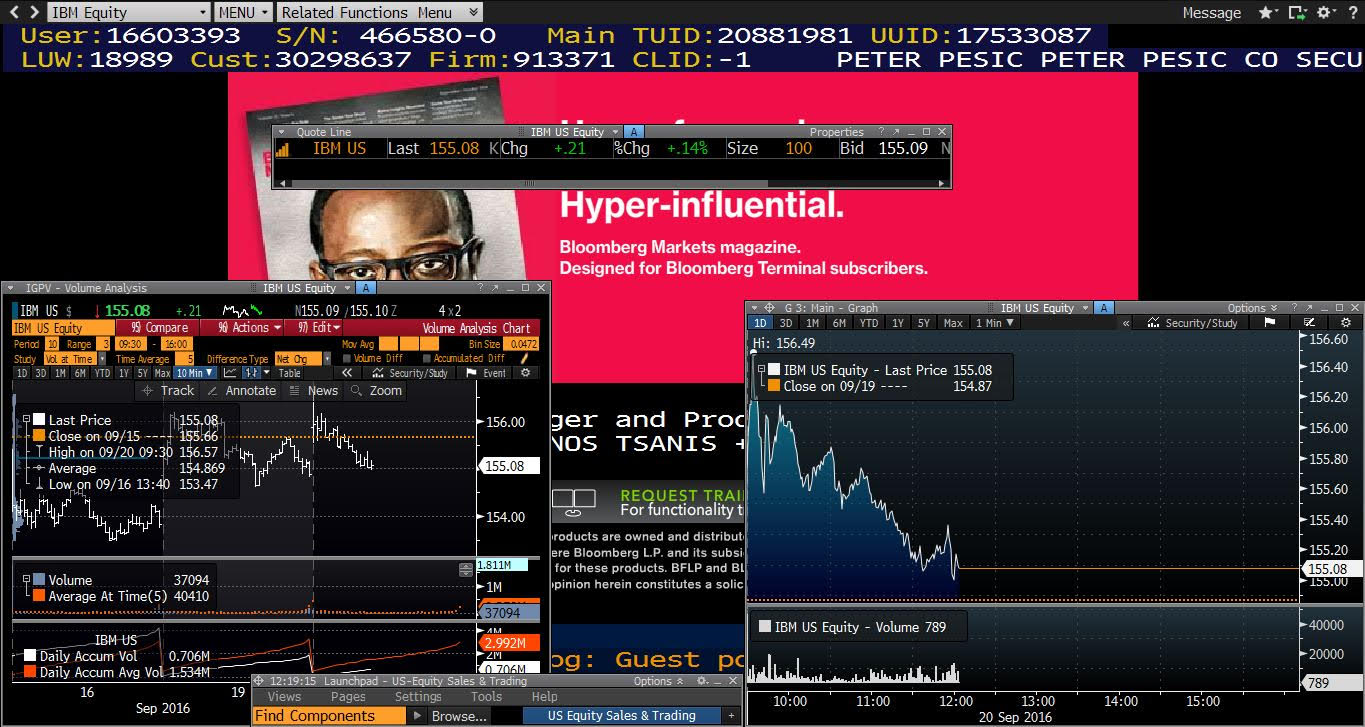Viewport: 1365px width, 727px height.
Task: Edit the Period value field
Action: point(52,344)
